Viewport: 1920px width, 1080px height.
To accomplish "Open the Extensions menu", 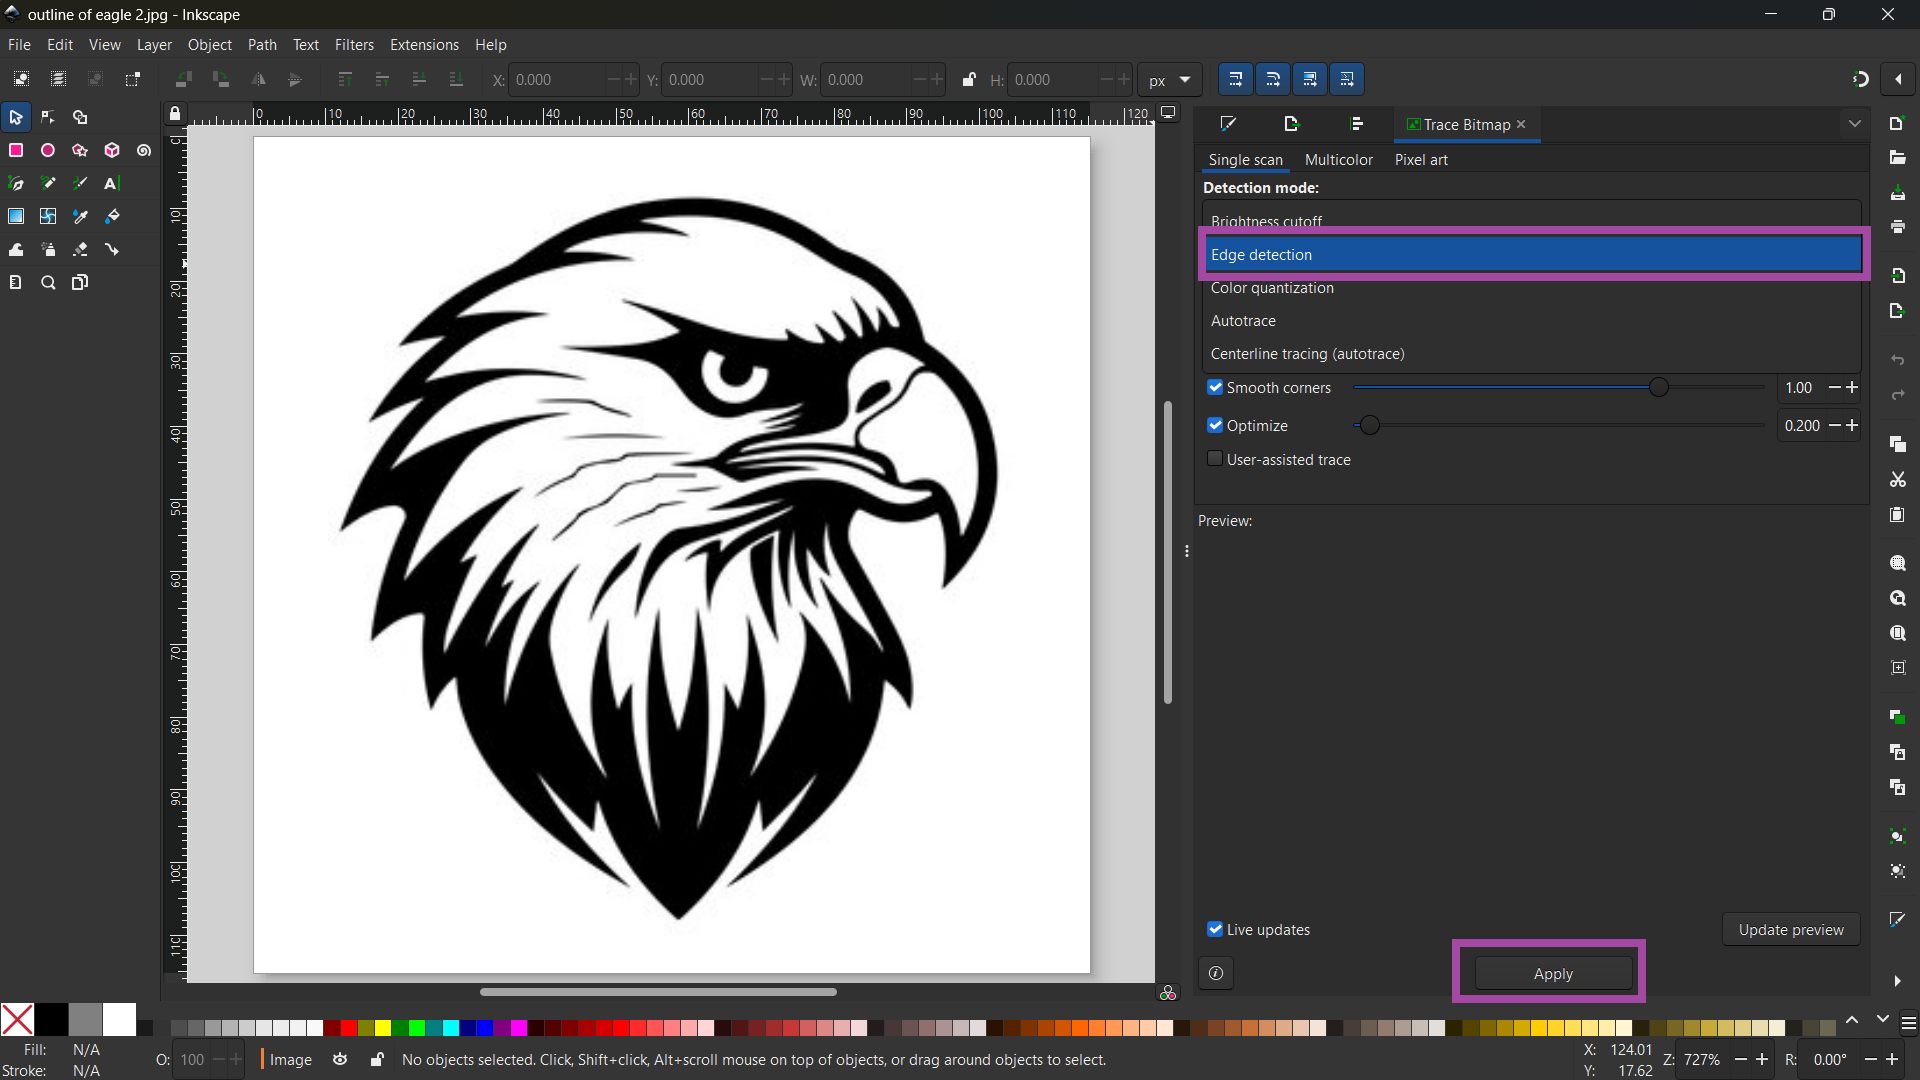I will pos(424,45).
